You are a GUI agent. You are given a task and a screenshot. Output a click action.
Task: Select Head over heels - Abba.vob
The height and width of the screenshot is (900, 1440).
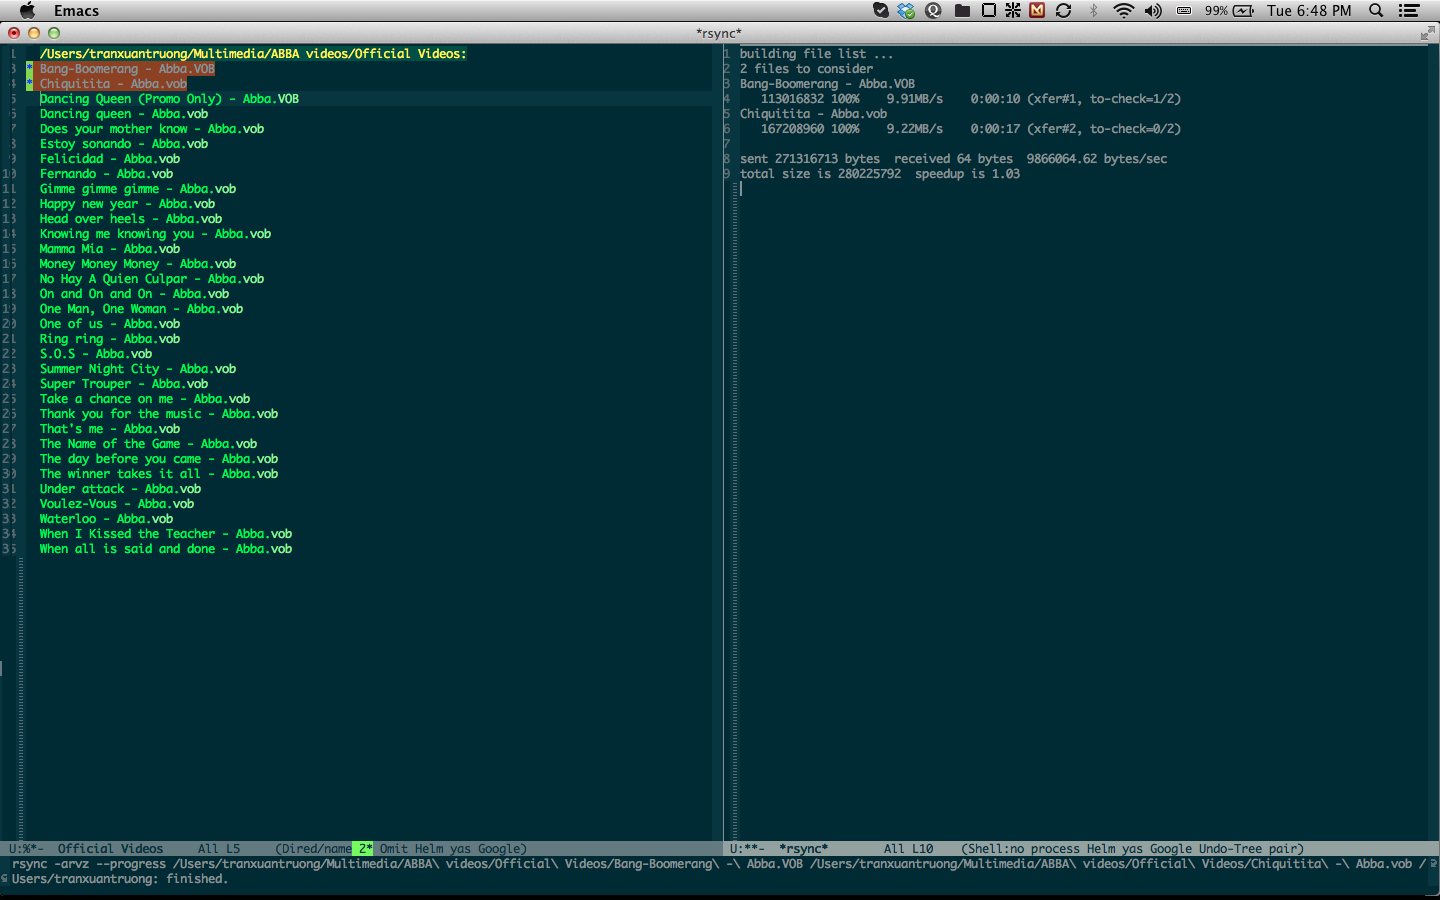click(x=131, y=219)
